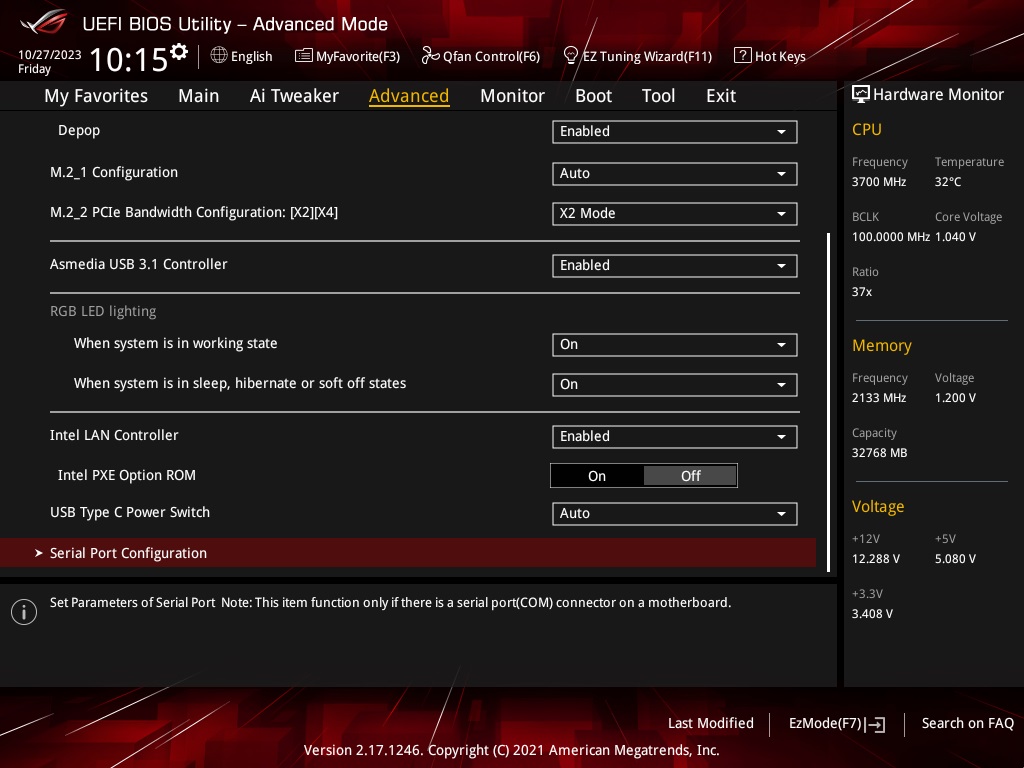Click the 10/27/2023 date
The height and width of the screenshot is (768, 1024).
point(50,55)
